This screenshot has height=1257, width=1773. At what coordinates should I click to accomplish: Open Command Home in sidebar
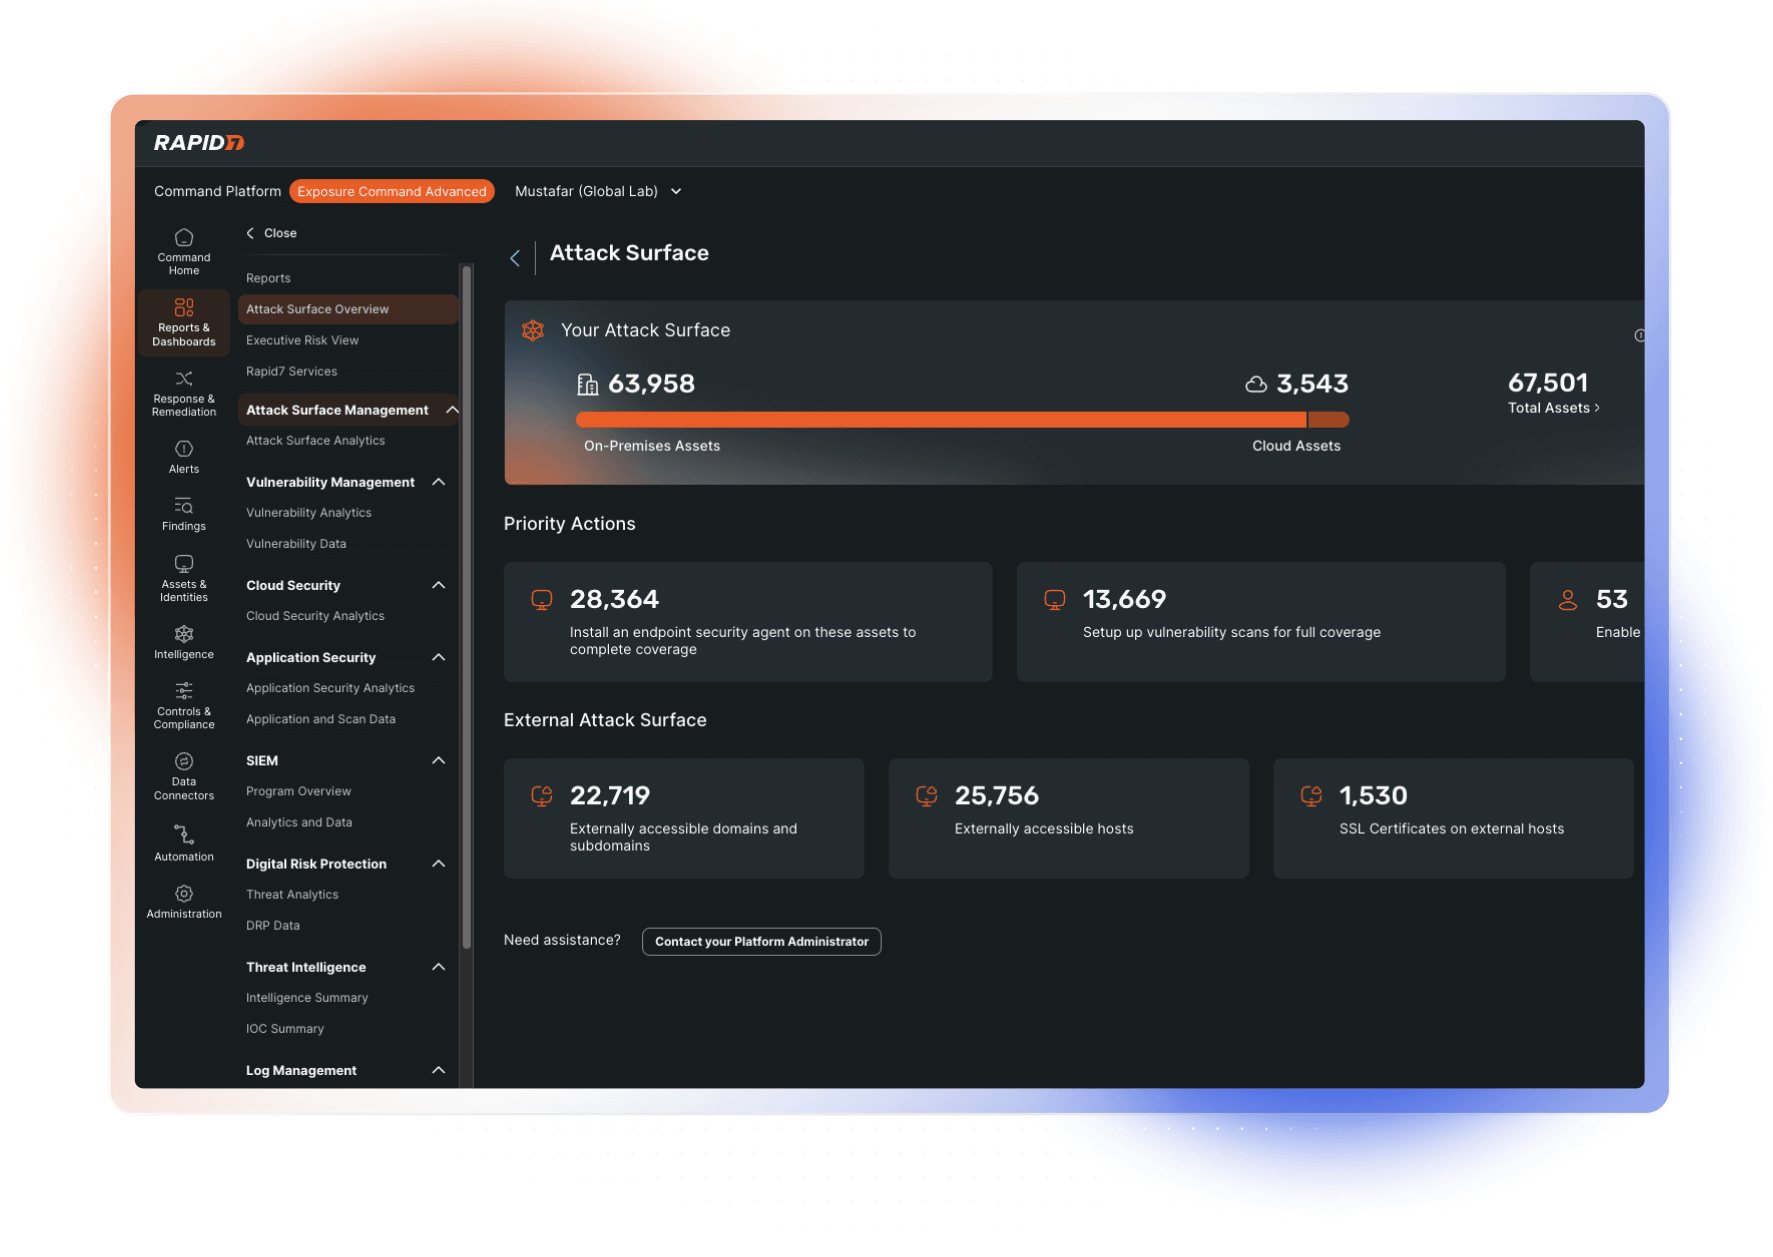(184, 251)
